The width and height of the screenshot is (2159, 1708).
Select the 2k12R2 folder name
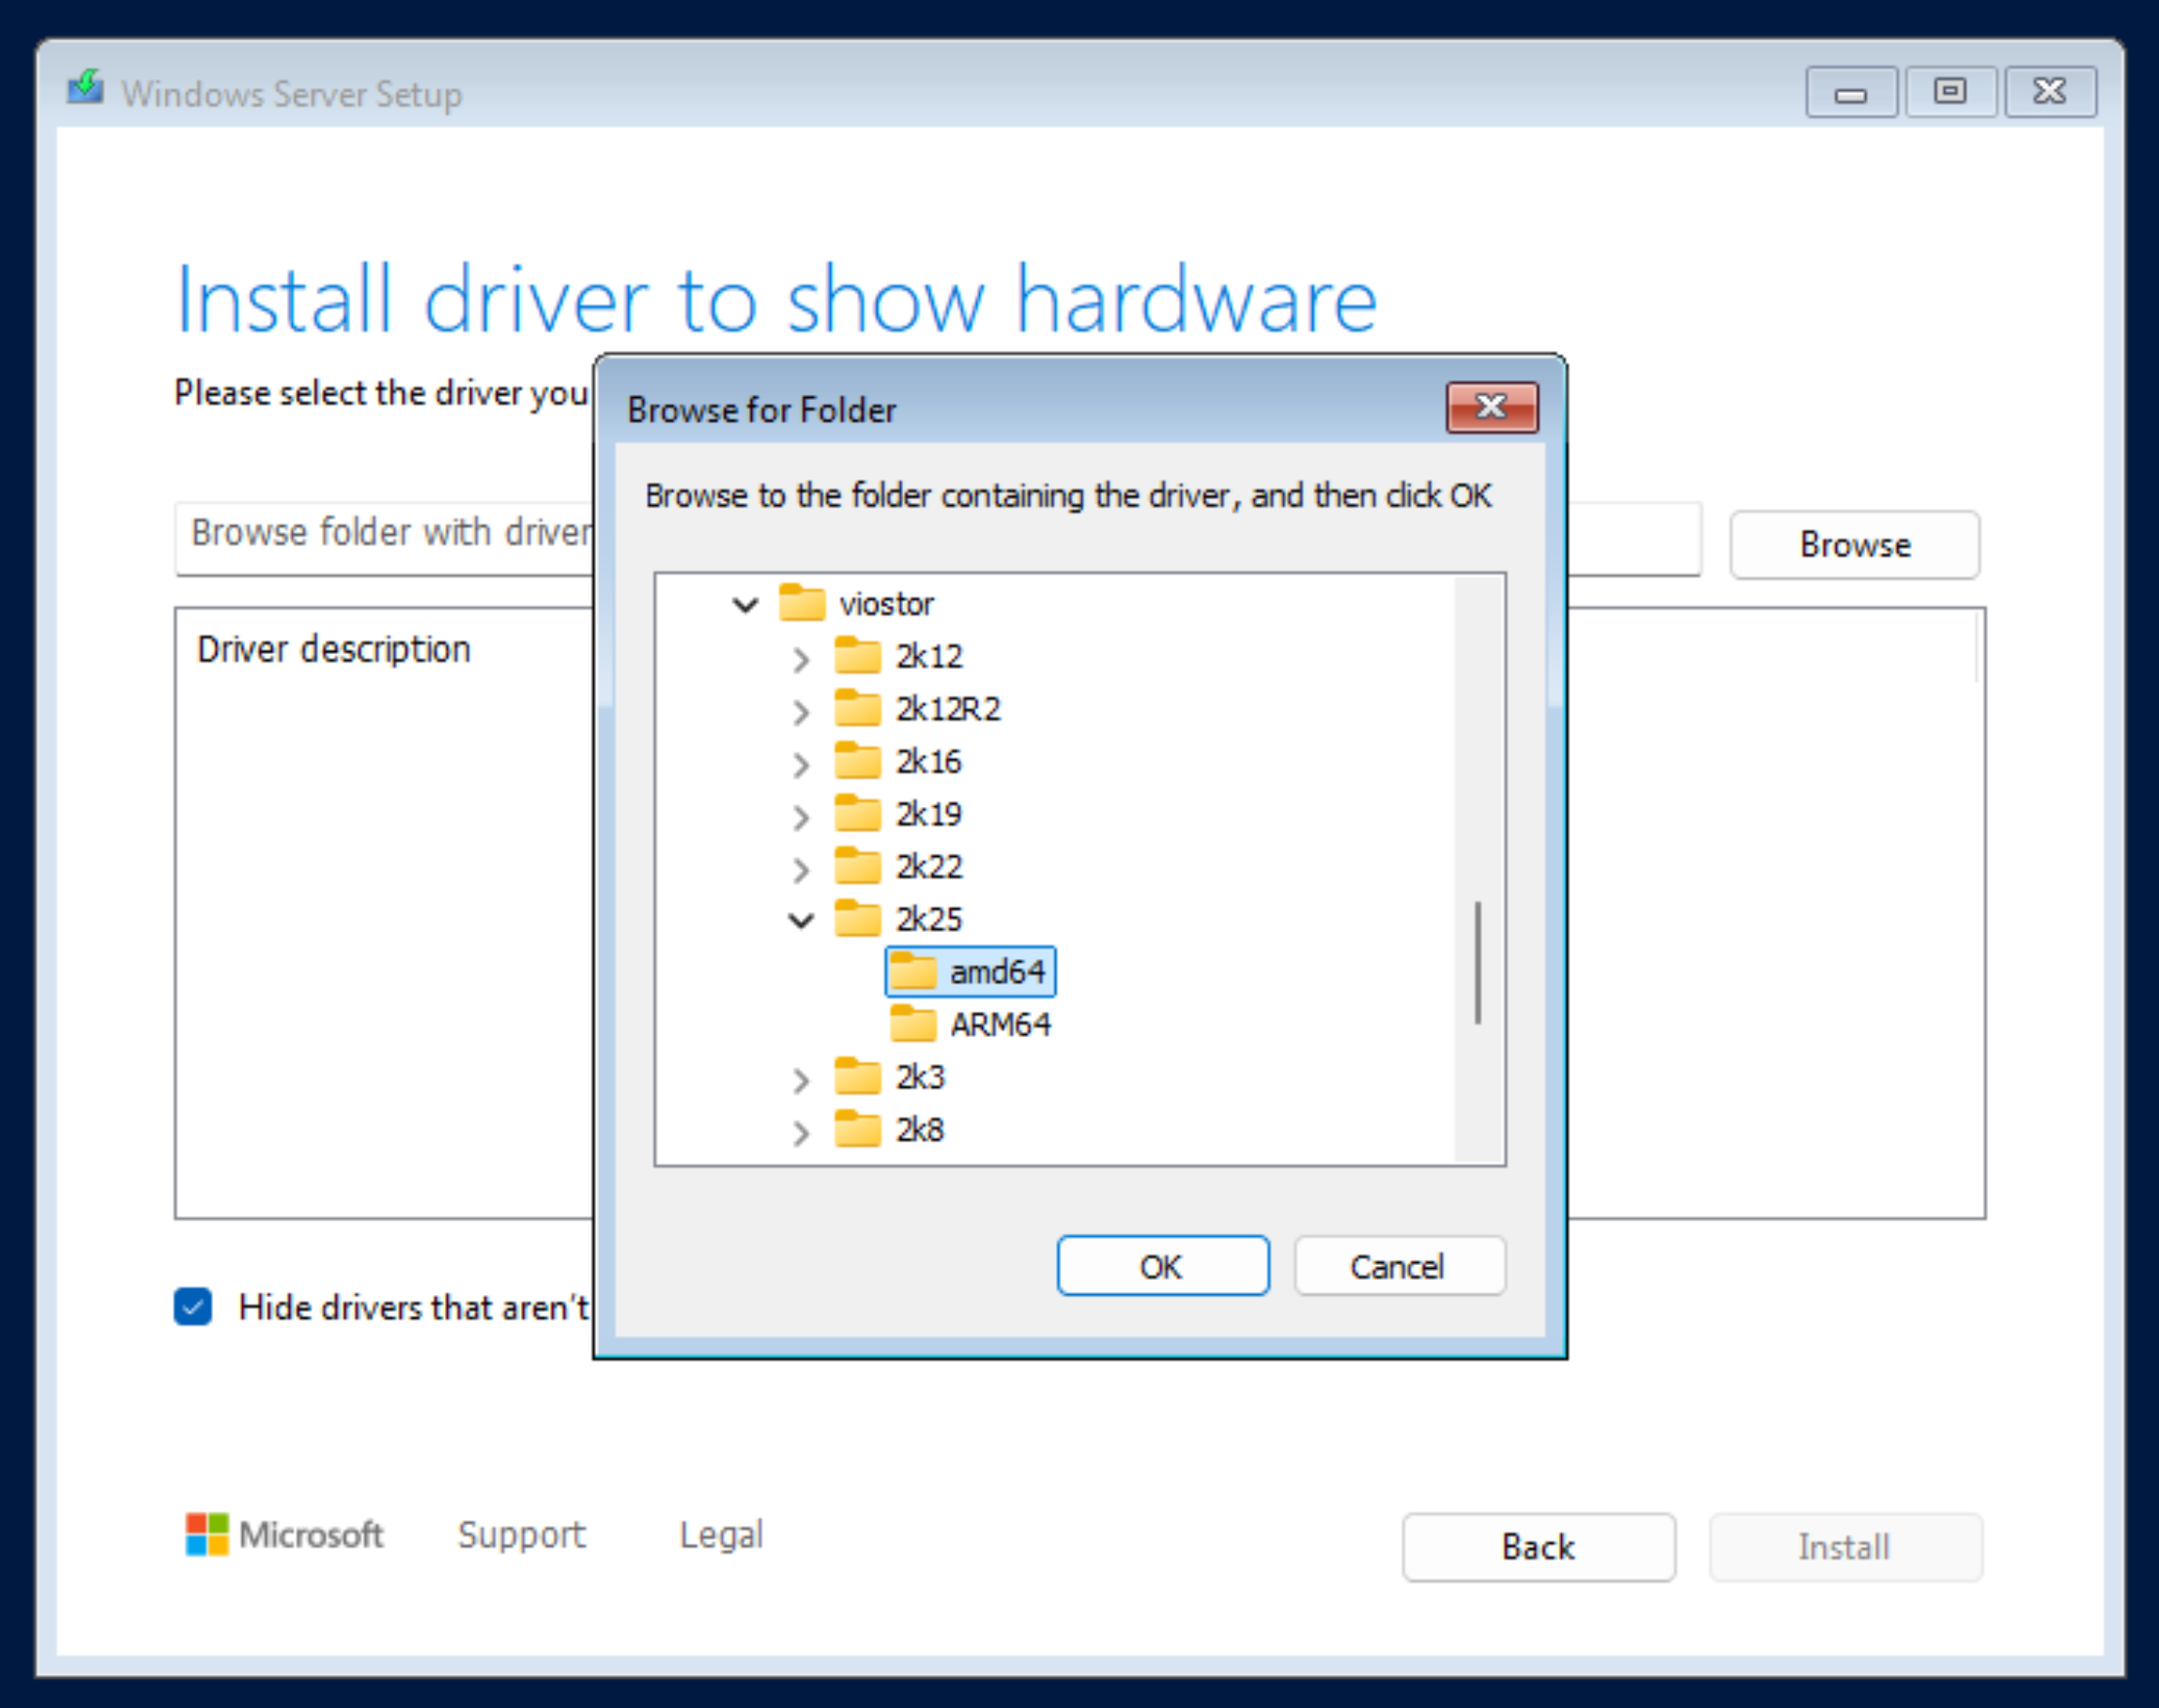(947, 708)
